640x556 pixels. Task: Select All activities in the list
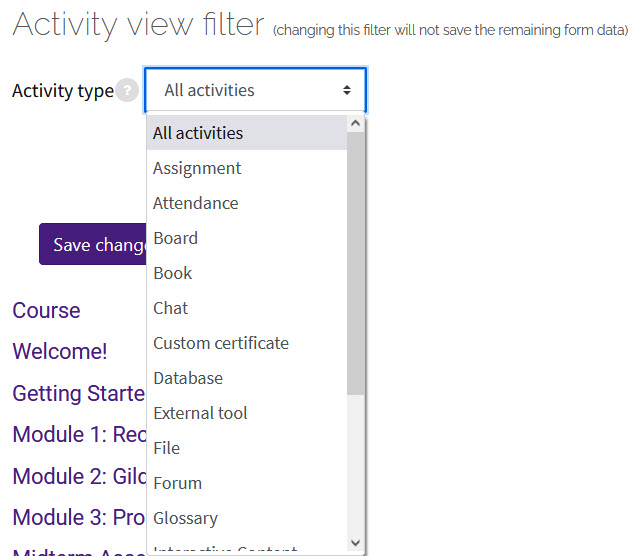point(247,133)
